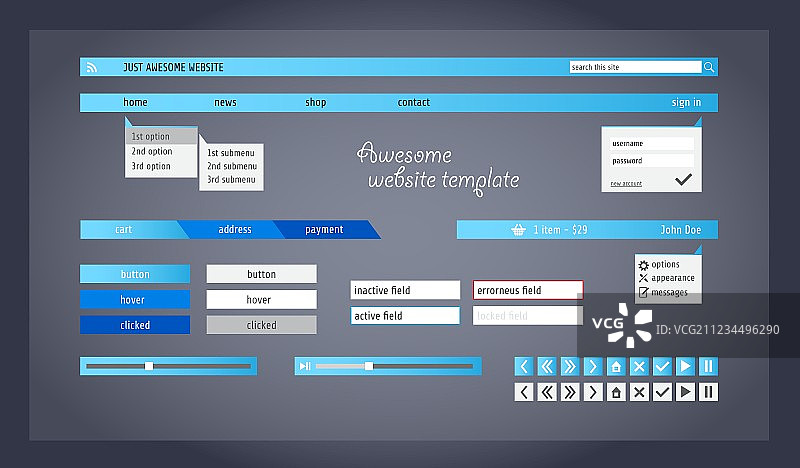Click the white play triangle icon

point(685,392)
